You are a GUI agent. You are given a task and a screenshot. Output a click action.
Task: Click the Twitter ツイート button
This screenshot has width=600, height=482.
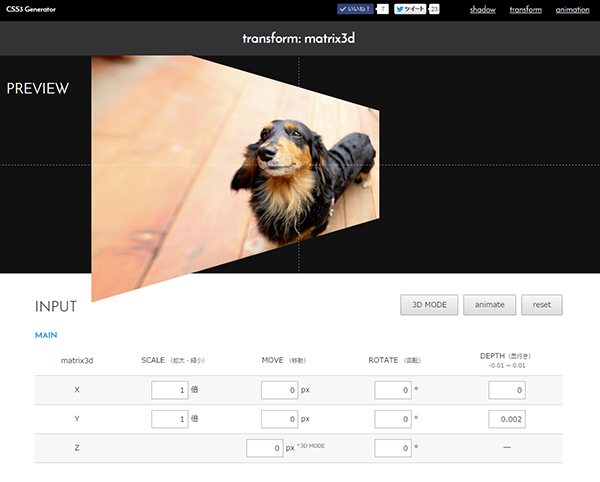410,9
